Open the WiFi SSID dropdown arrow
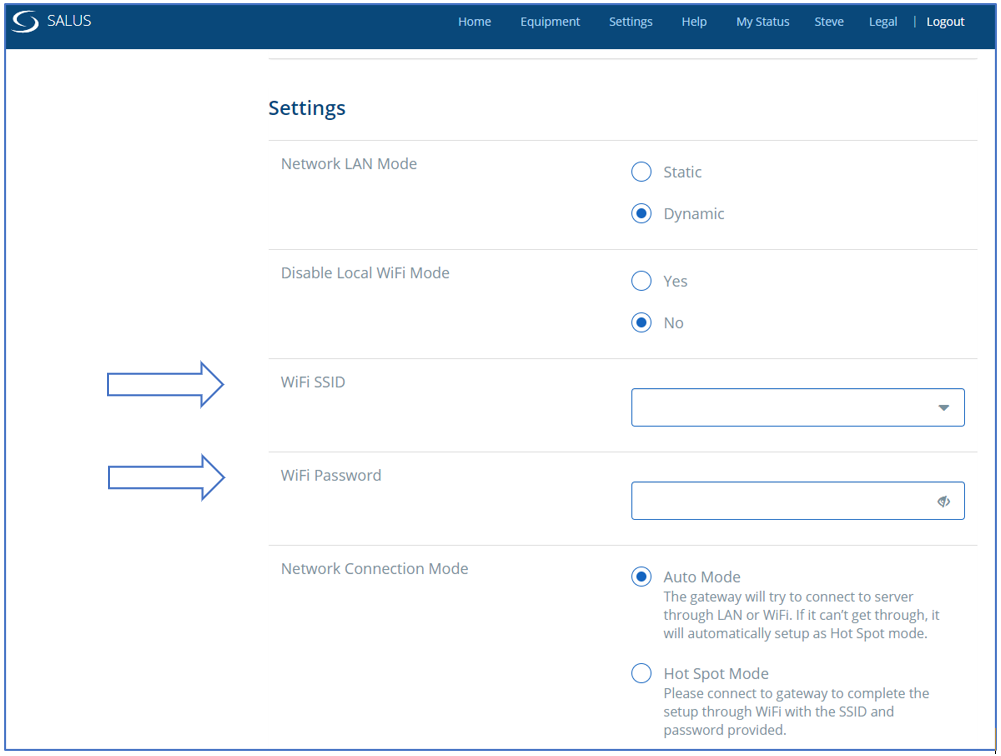 pyautogui.click(x=944, y=407)
